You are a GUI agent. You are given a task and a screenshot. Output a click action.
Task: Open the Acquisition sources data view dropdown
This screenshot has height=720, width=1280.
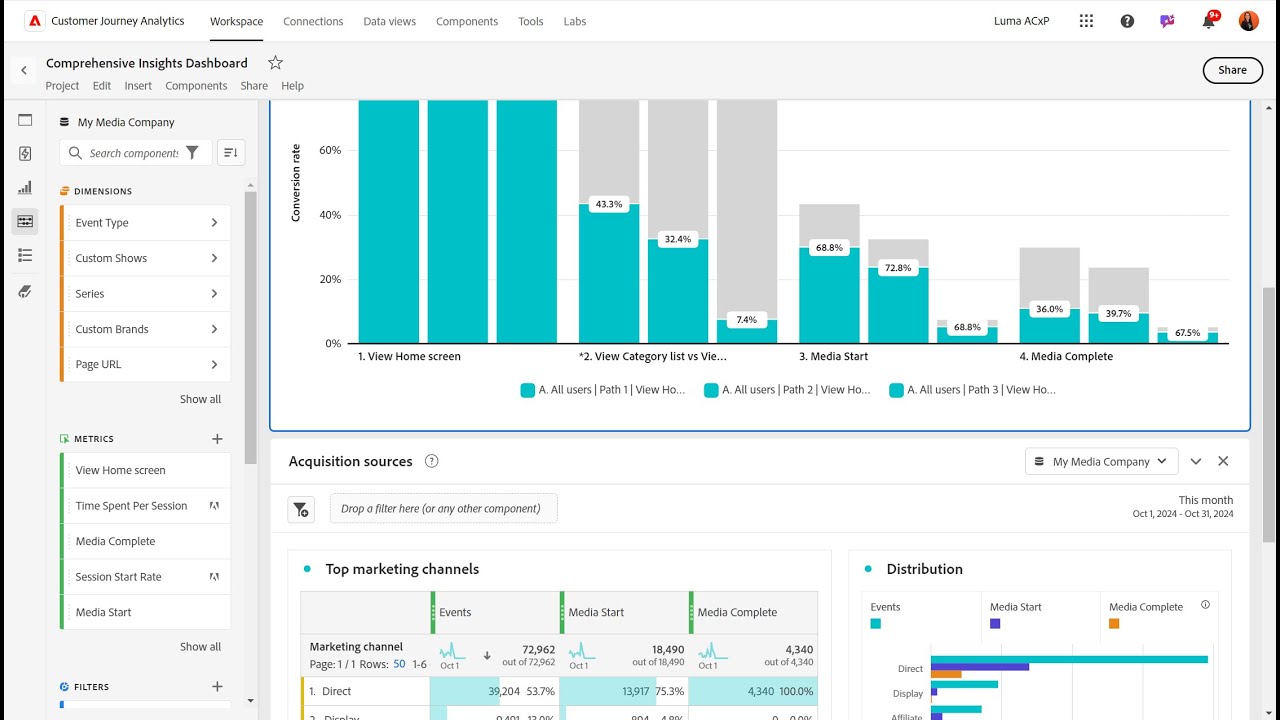point(1100,461)
